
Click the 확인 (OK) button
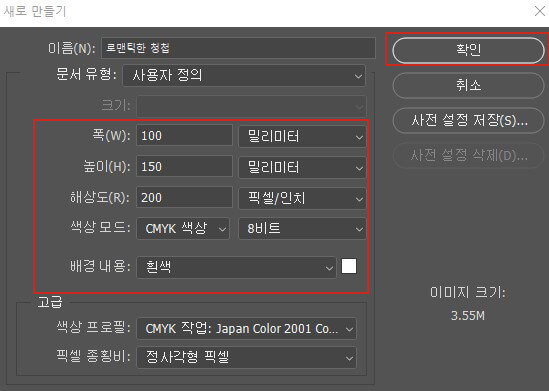468,50
